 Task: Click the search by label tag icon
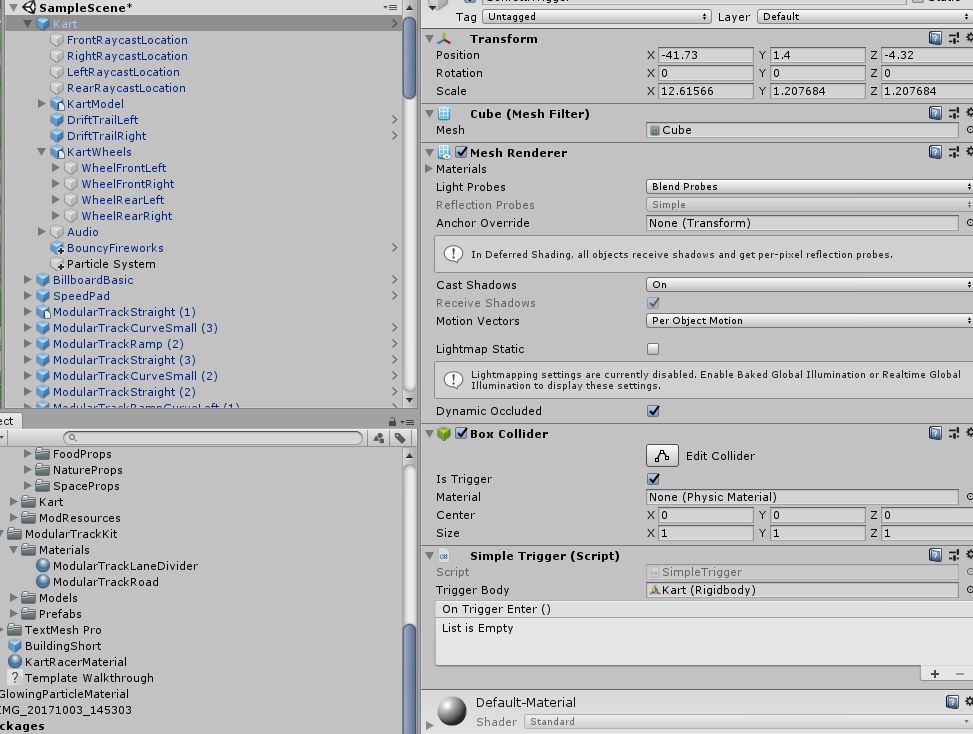(x=400, y=438)
